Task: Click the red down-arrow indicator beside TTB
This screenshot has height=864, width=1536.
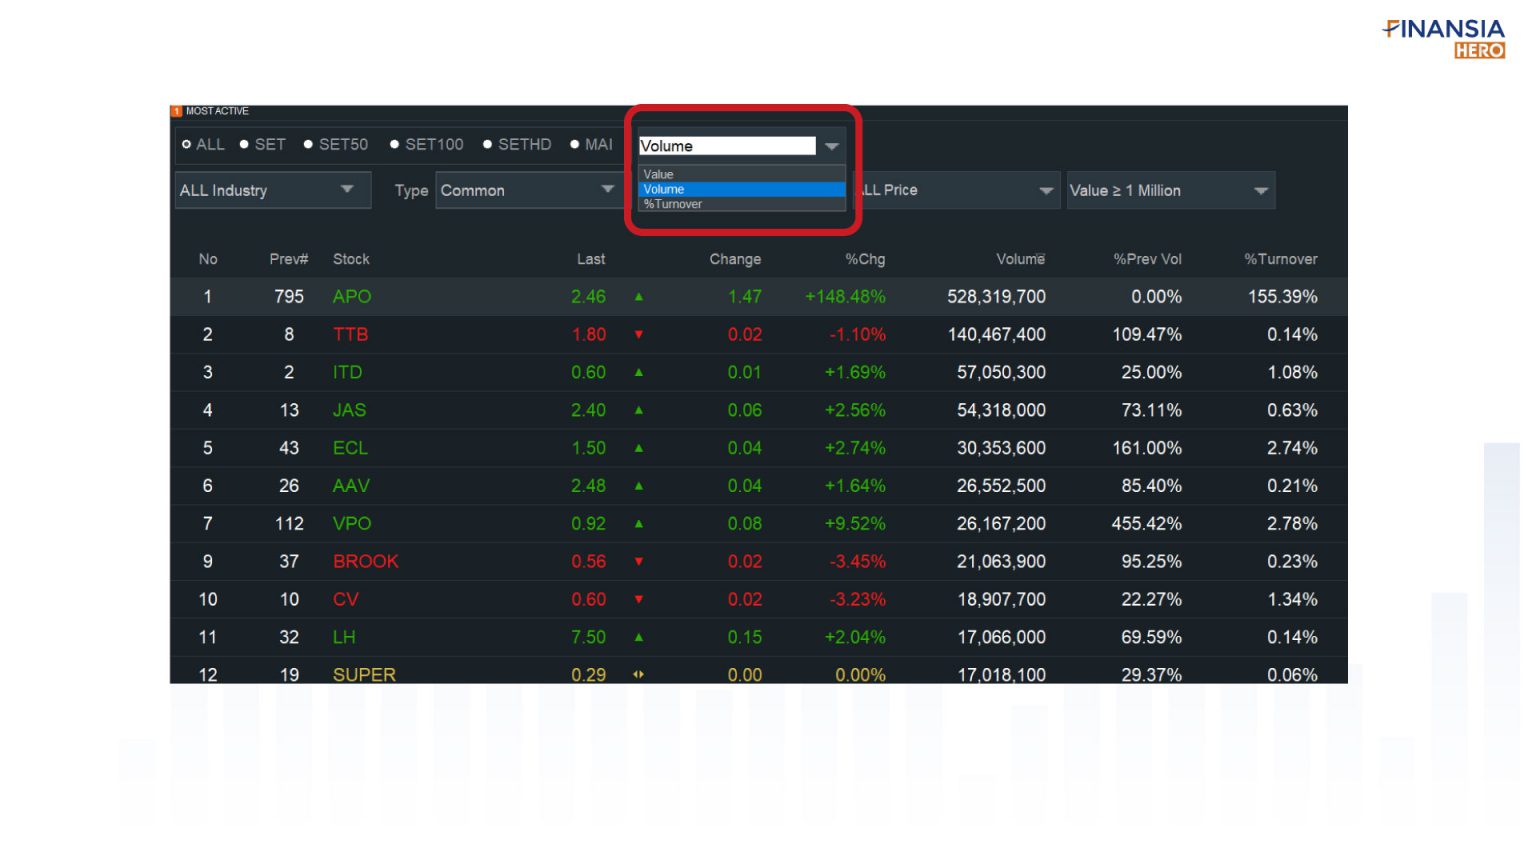Action: (637, 334)
